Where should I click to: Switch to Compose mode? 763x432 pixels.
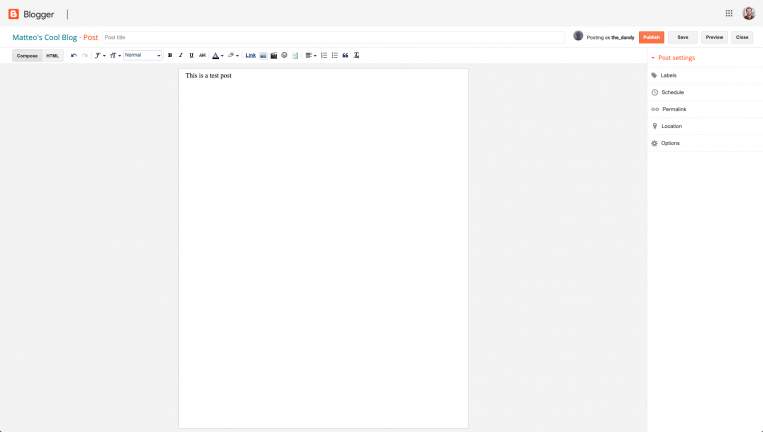pyautogui.click(x=27, y=55)
